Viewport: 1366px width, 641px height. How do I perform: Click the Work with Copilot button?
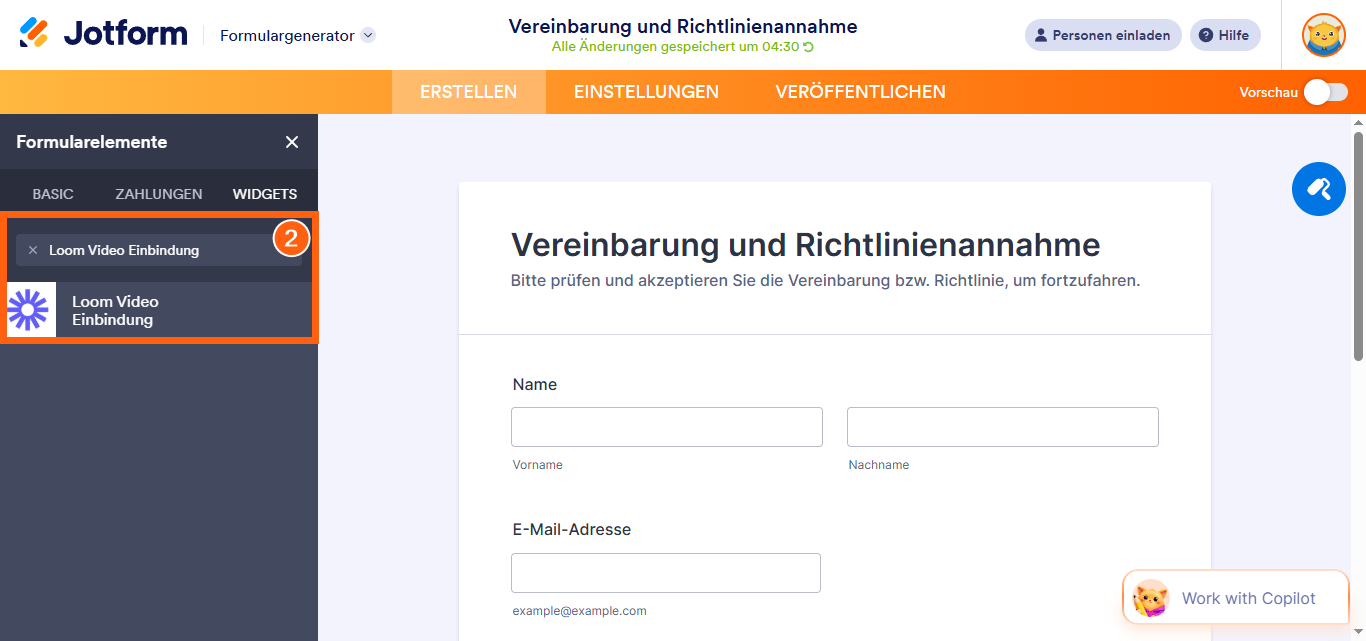point(1235,597)
